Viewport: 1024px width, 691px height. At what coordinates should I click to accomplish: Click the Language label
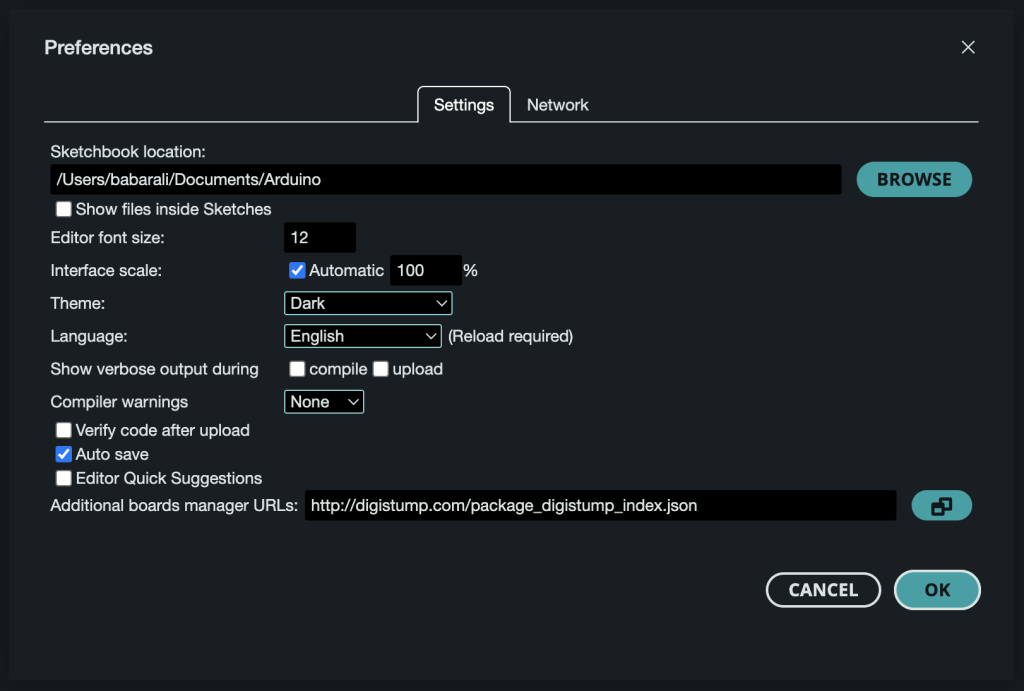(89, 336)
